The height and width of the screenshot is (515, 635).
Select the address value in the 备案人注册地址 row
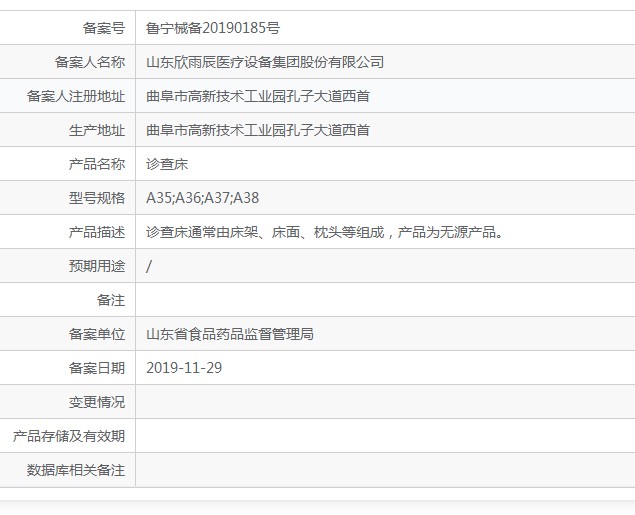click(x=258, y=96)
